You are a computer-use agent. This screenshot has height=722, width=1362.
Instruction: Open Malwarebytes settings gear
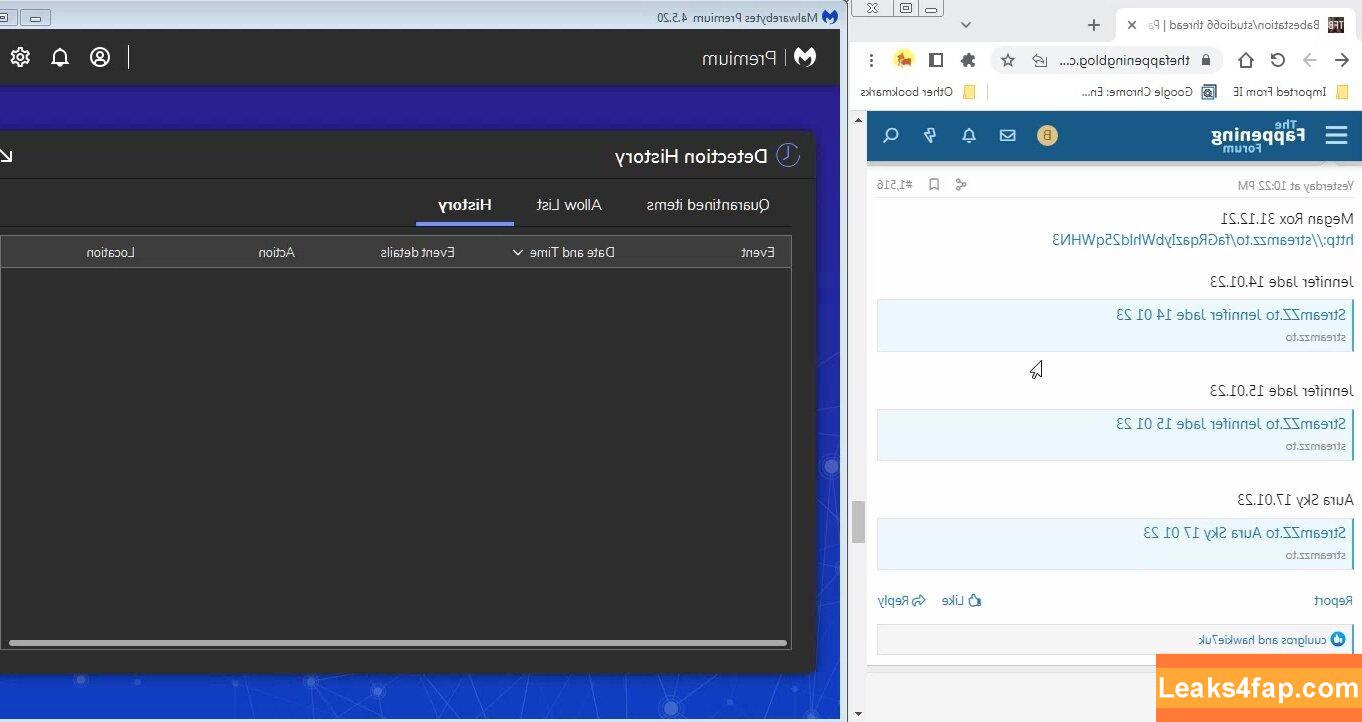(20, 57)
